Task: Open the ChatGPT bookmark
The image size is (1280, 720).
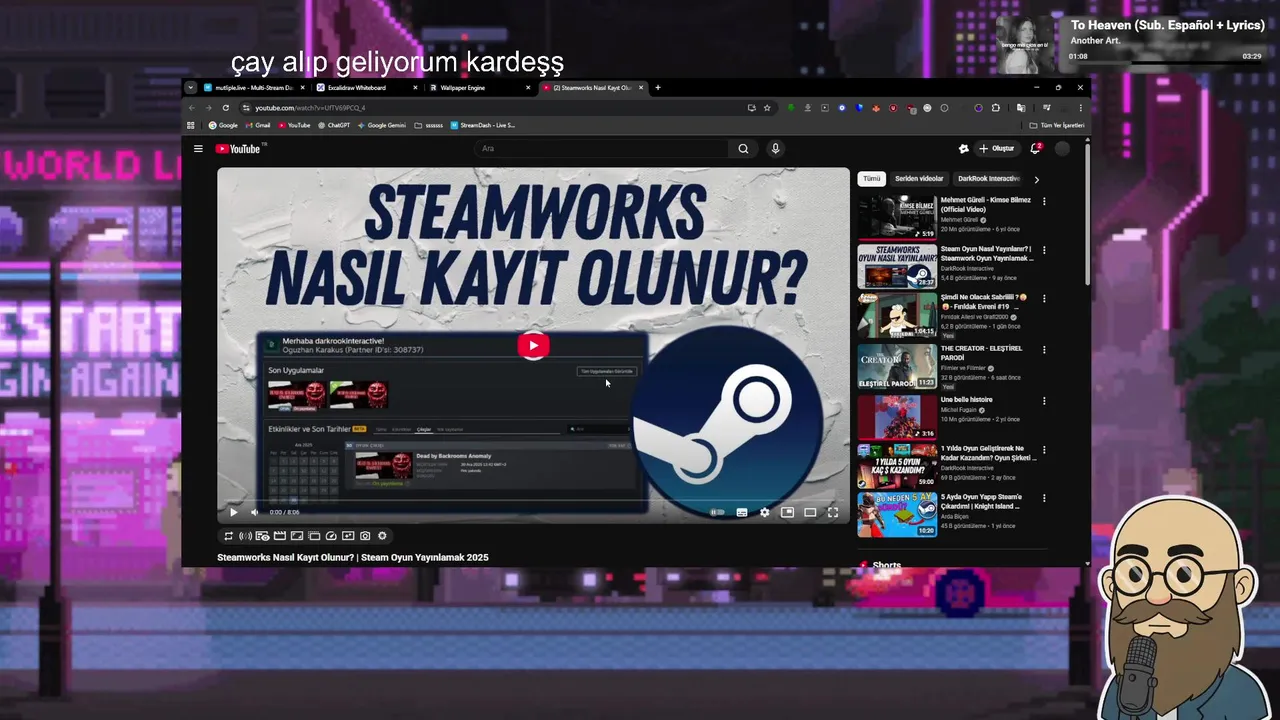Action: coord(334,126)
